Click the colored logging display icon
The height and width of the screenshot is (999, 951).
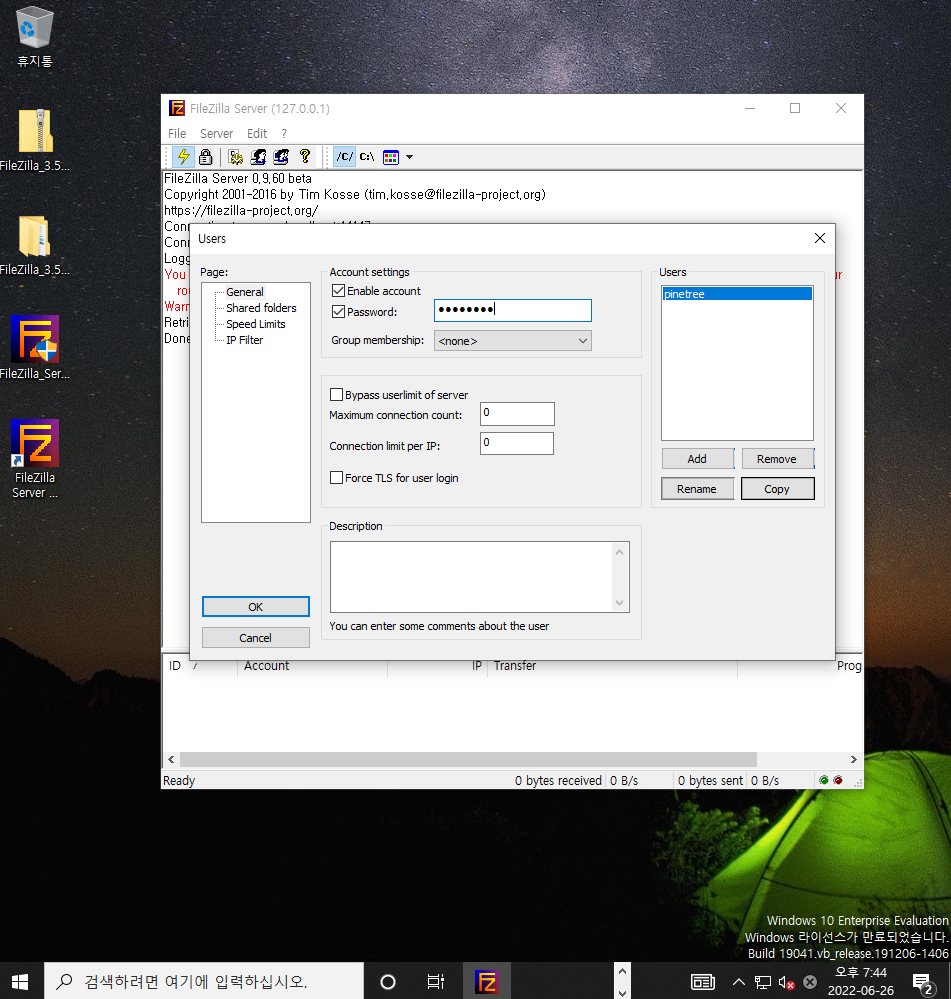389,157
